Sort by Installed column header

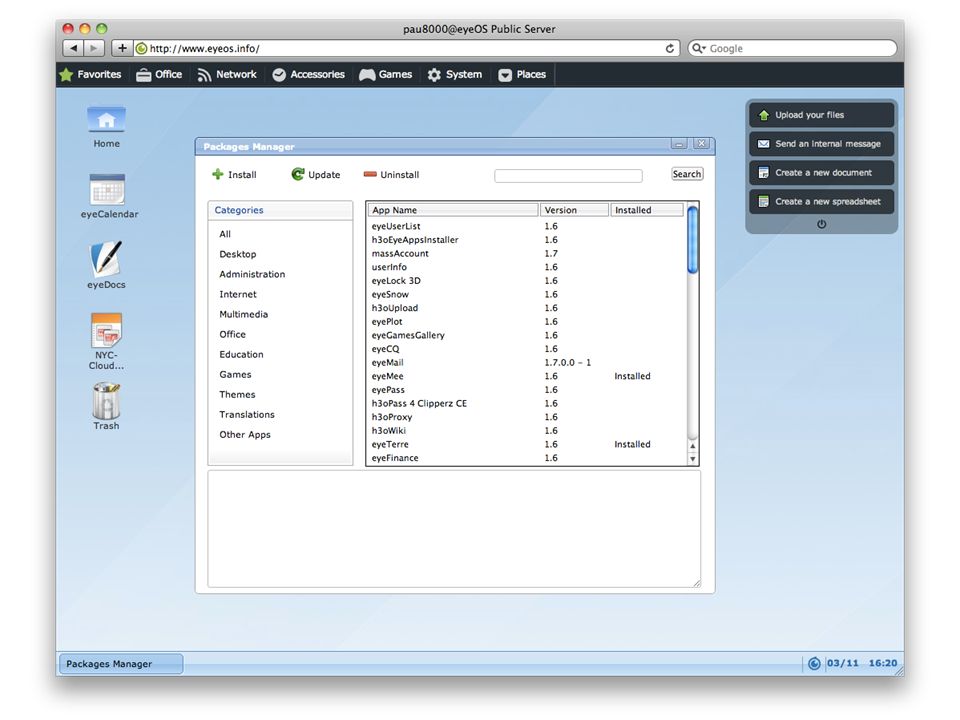647,210
